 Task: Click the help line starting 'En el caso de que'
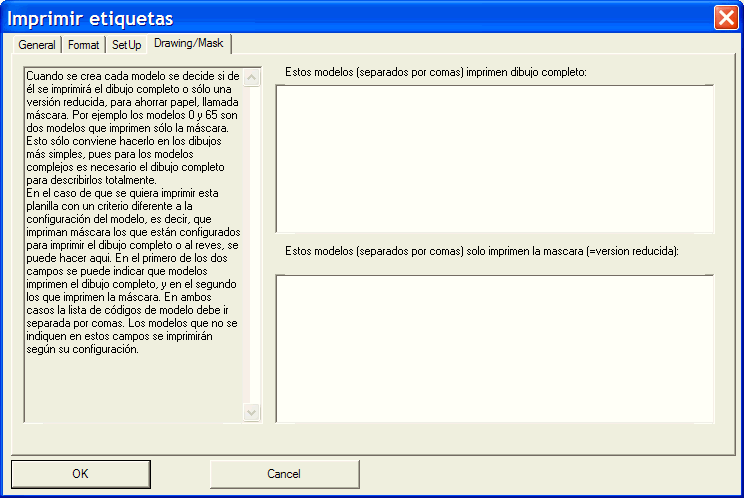pos(122,192)
